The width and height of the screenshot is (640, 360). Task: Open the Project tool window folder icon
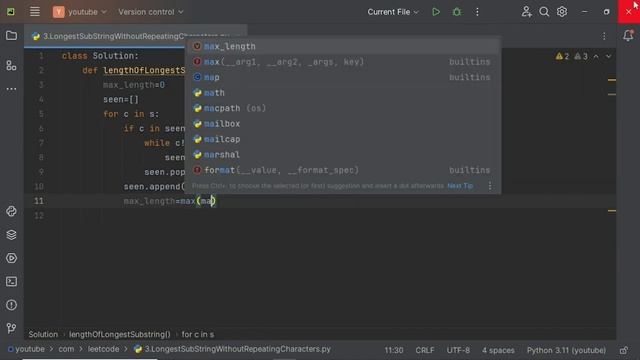pos(11,36)
